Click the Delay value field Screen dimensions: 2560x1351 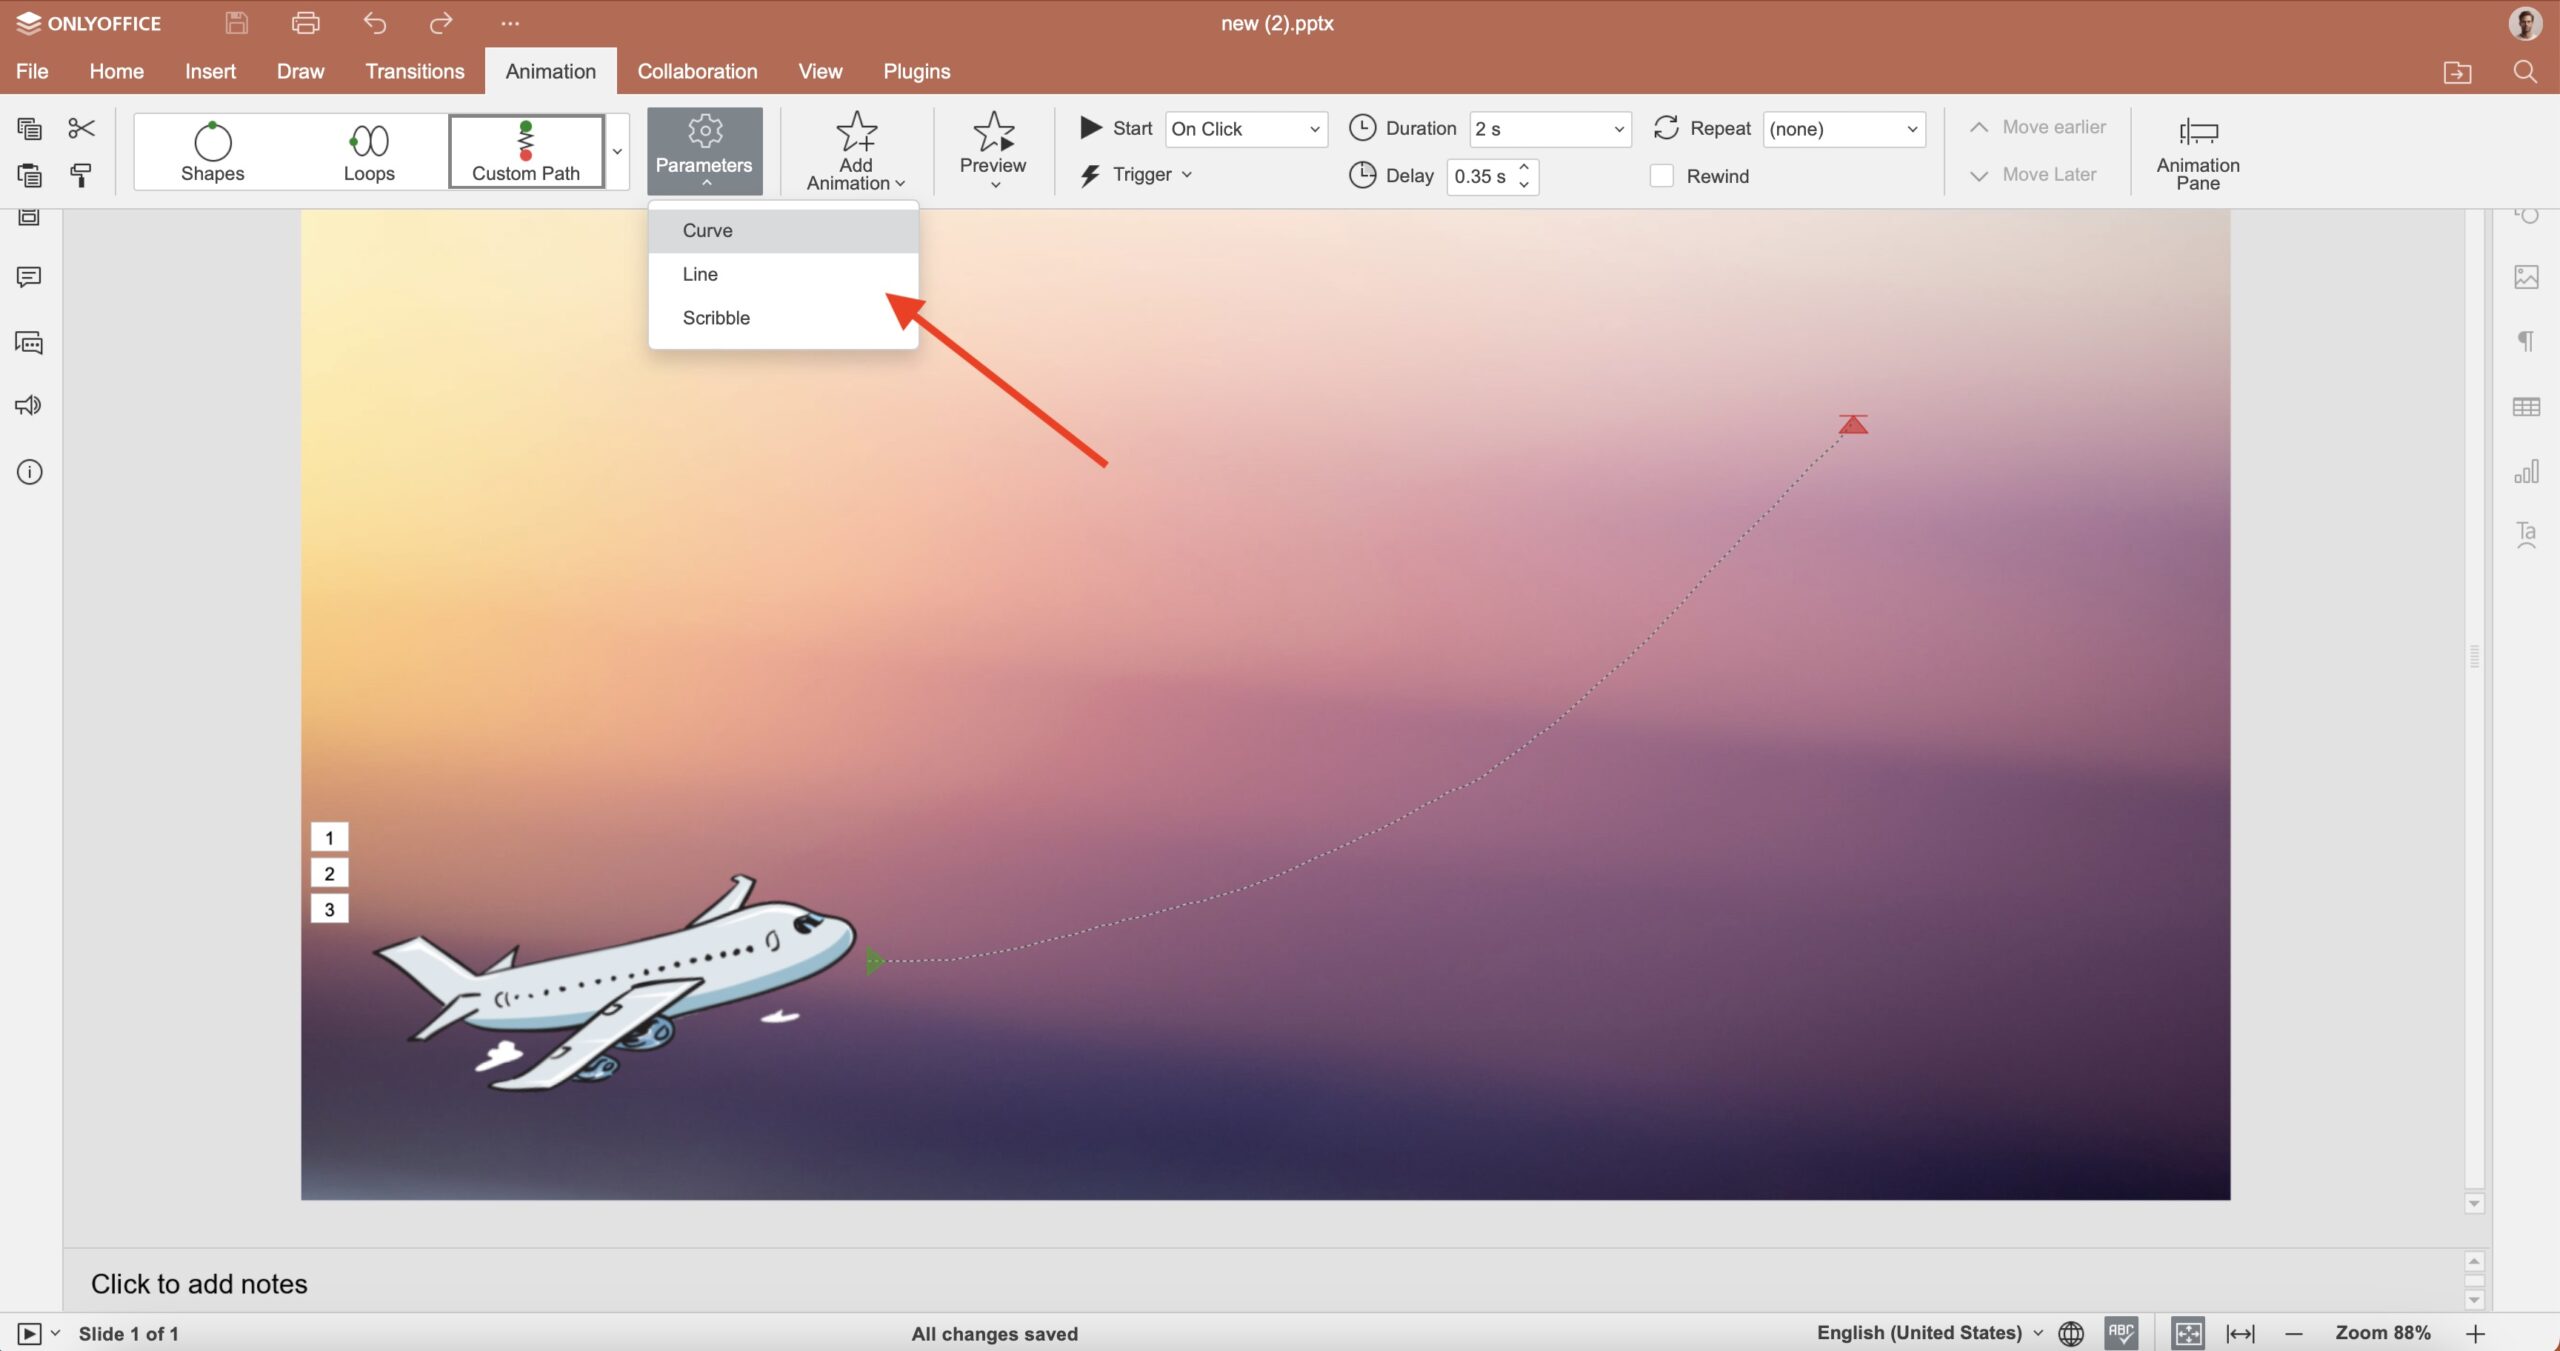click(x=1481, y=176)
